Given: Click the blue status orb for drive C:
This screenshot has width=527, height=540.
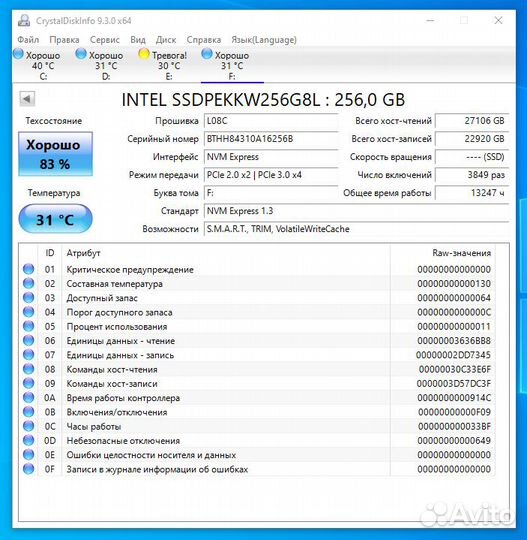Looking at the screenshot, I should pyautogui.click(x=18, y=54).
